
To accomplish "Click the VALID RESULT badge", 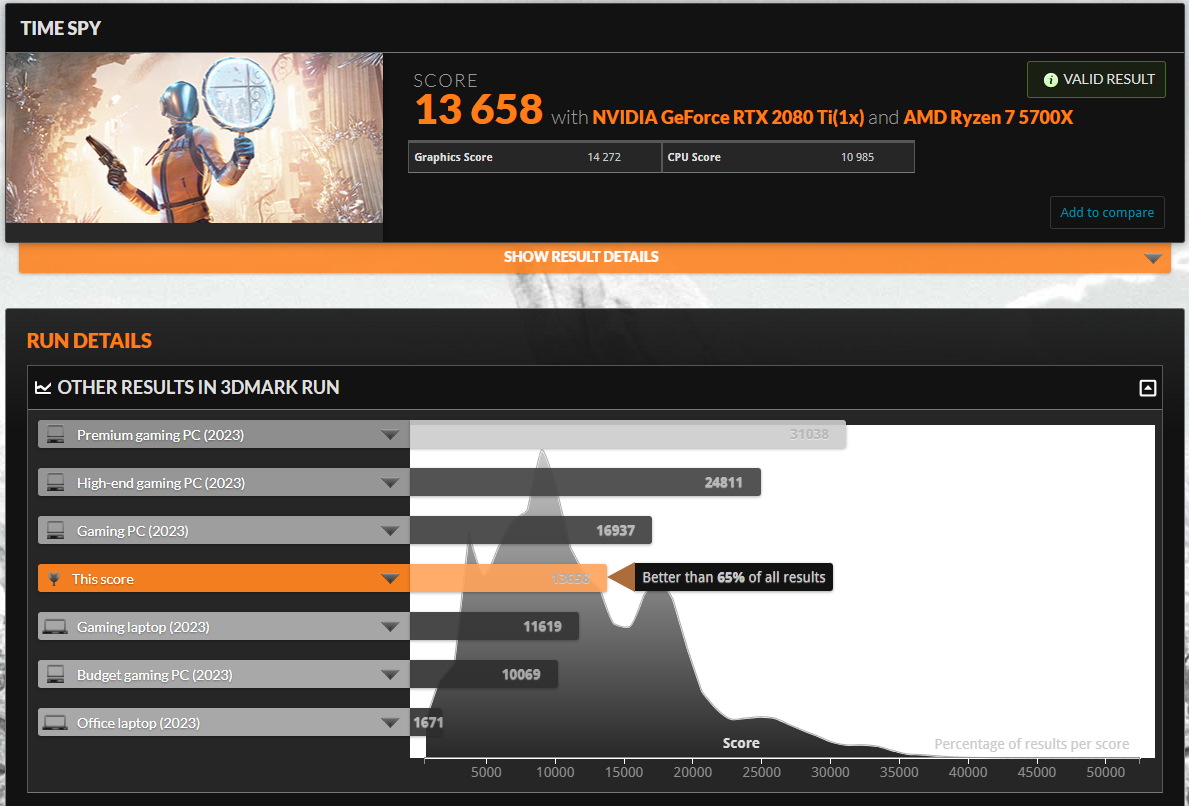I will (x=1096, y=80).
